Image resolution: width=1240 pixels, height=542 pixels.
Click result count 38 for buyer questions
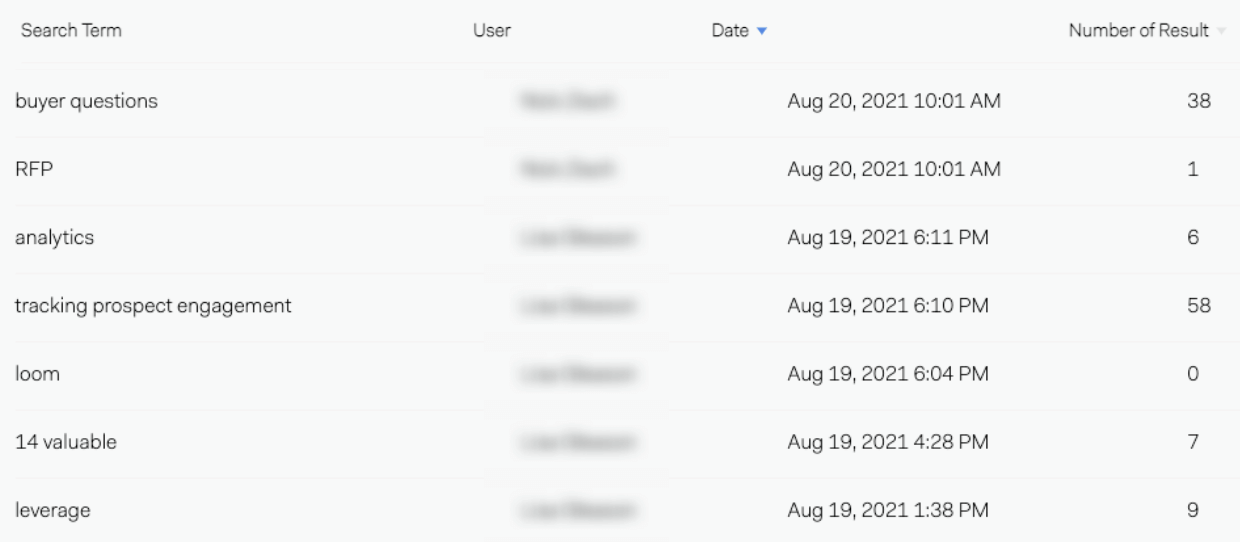[x=1198, y=101]
